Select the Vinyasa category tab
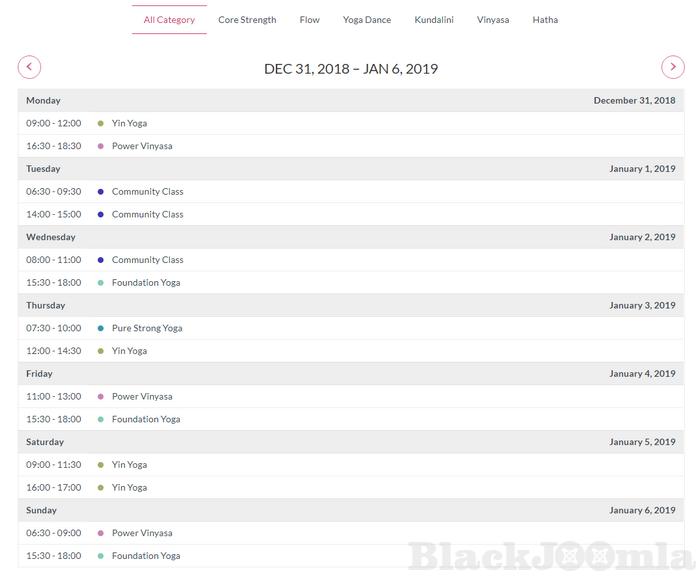The width and height of the screenshot is (700, 576). click(x=493, y=20)
